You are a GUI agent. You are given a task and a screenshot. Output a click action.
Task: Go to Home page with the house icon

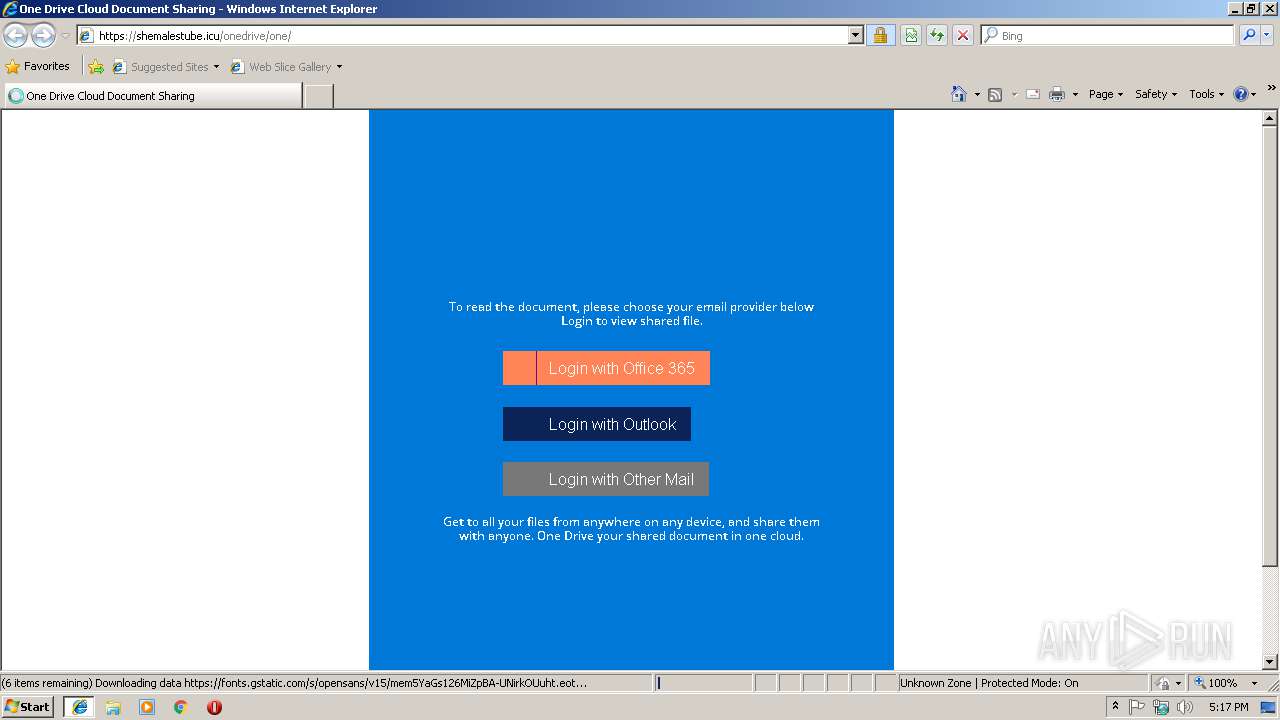click(959, 94)
